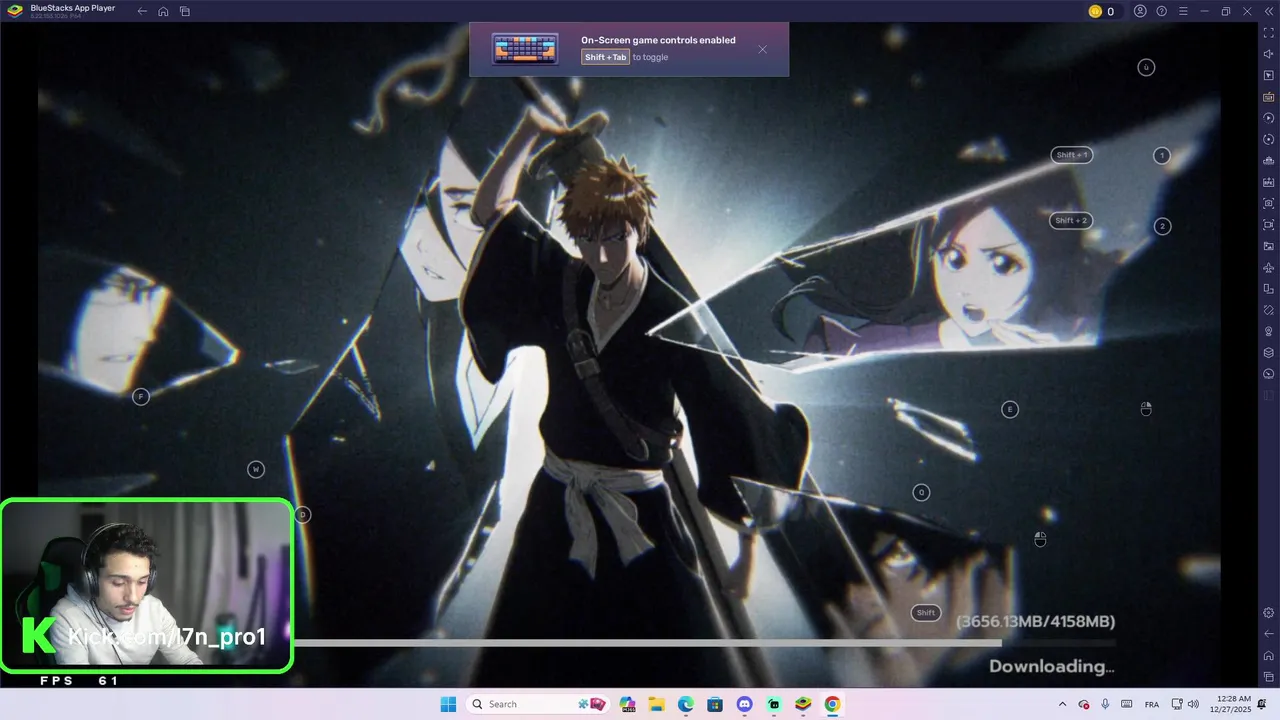Tap the W key control overlay

[x=256, y=469]
